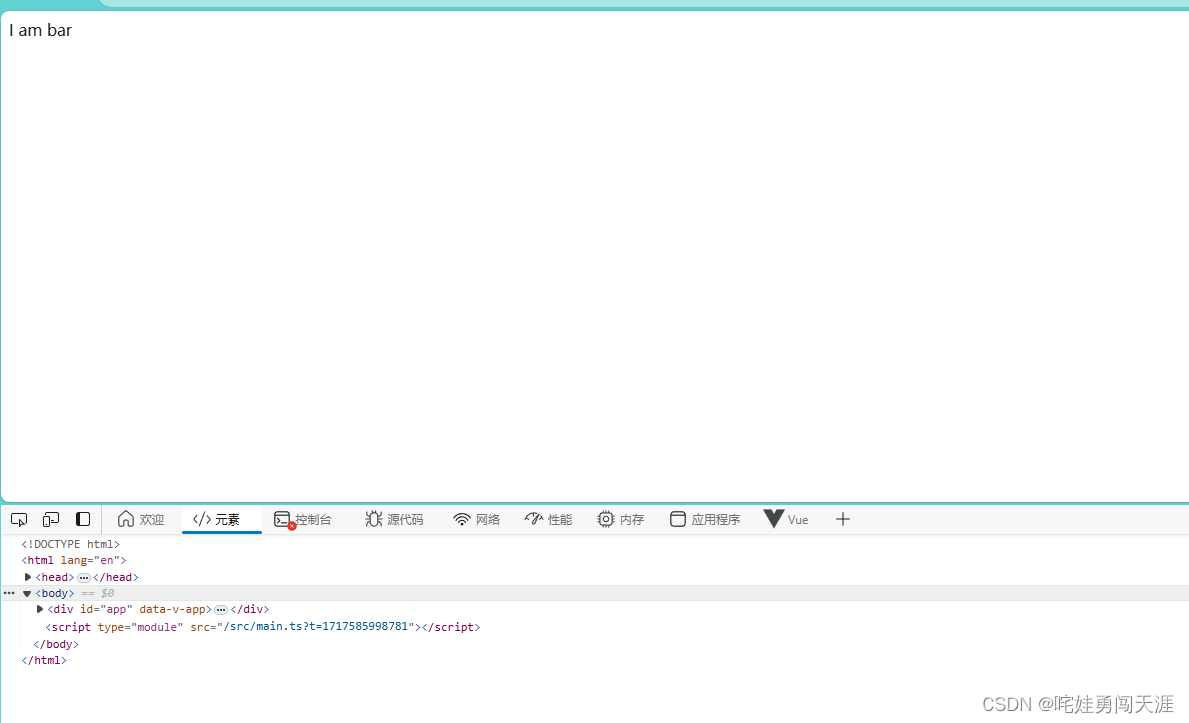The image size is (1189, 723).
Task: Collapse the body element node
Action: [27, 594]
